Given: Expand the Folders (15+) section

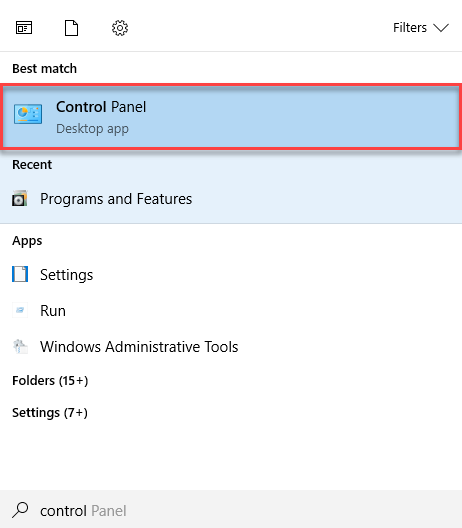Looking at the screenshot, I should pos(50,381).
